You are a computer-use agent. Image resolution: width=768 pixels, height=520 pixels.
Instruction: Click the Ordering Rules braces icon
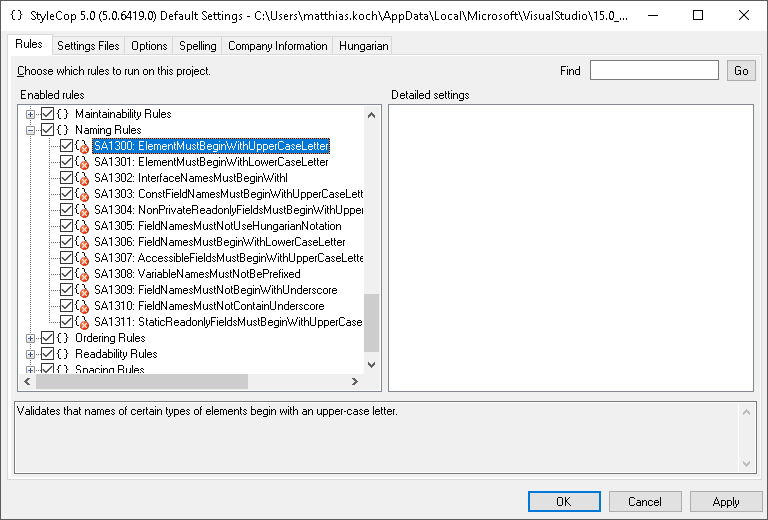pos(63,338)
